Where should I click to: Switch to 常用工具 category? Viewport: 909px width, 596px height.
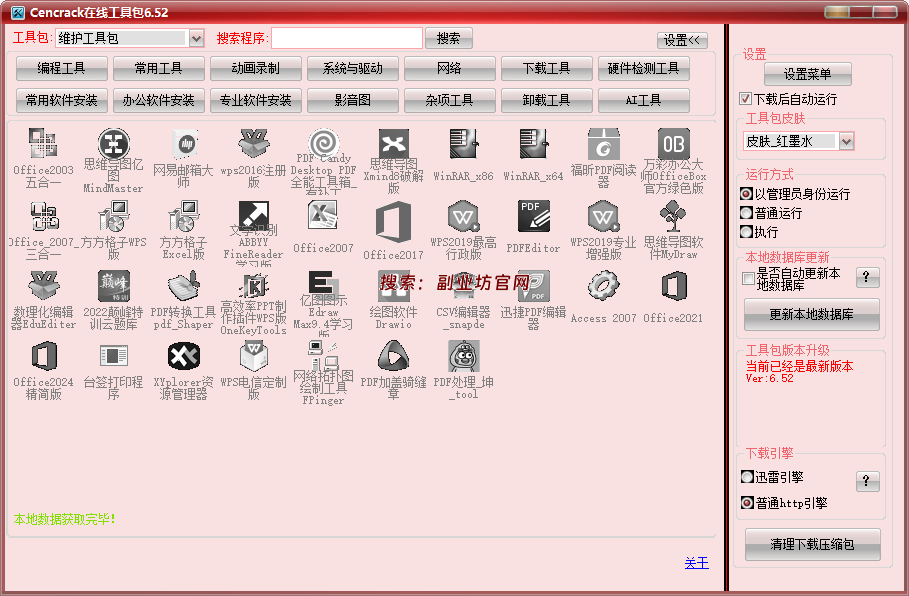(158, 68)
